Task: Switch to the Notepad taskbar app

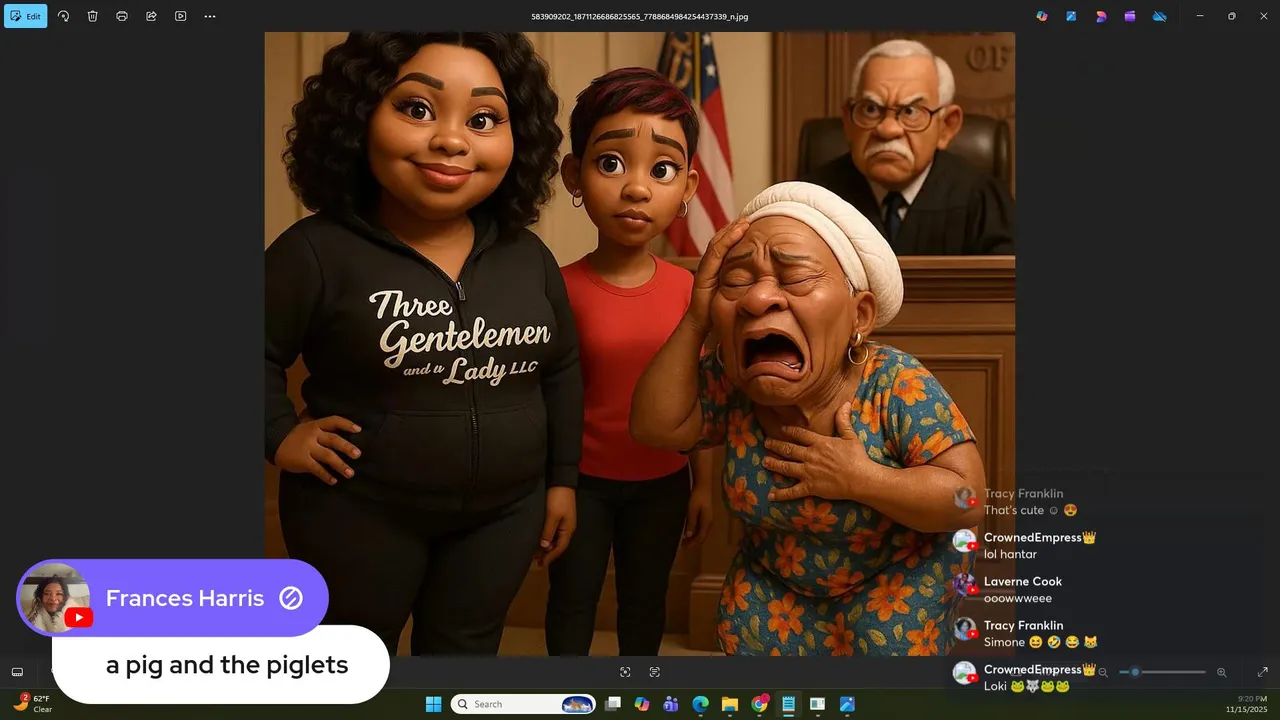Action: point(788,704)
